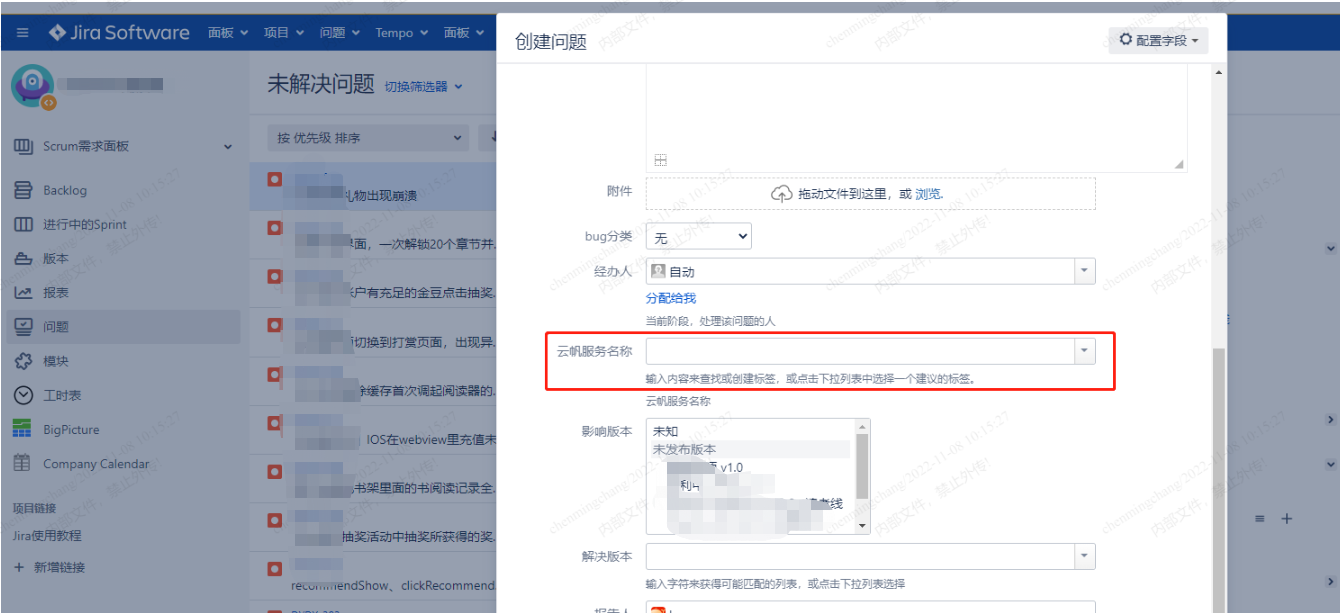The image size is (1340, 613).
Task: Open the hamburger menu in Jira header
Action: pyautogui.click(x=22, y=33)
